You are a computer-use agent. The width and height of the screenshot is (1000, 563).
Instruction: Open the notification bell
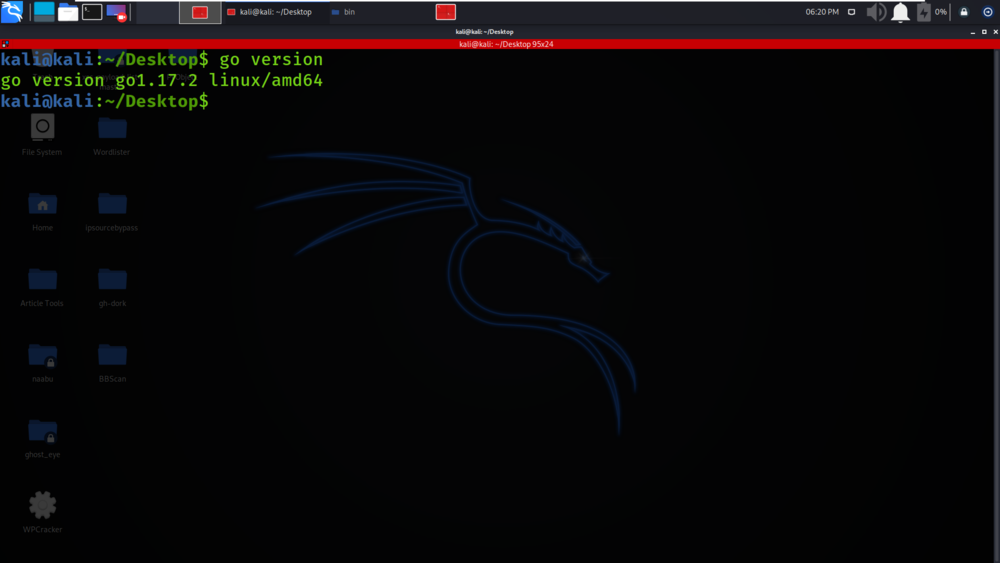(x=901, y=12)
